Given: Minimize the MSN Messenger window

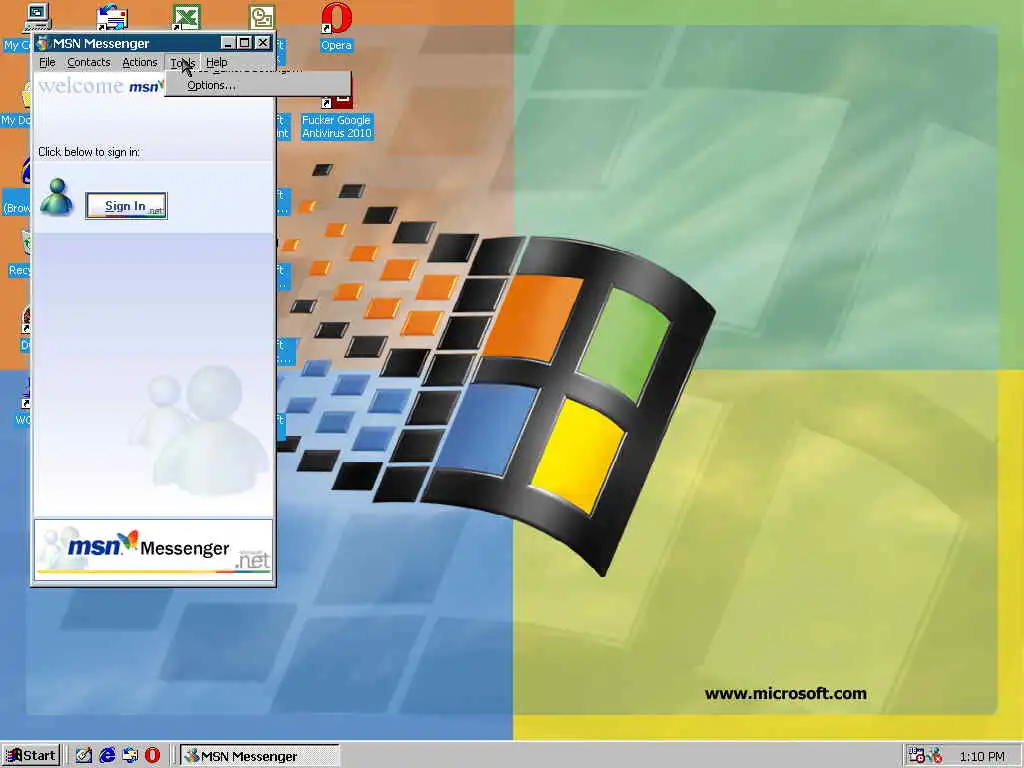Looking at the screenshot, I should pyautogui.click(x=227, y=43).
